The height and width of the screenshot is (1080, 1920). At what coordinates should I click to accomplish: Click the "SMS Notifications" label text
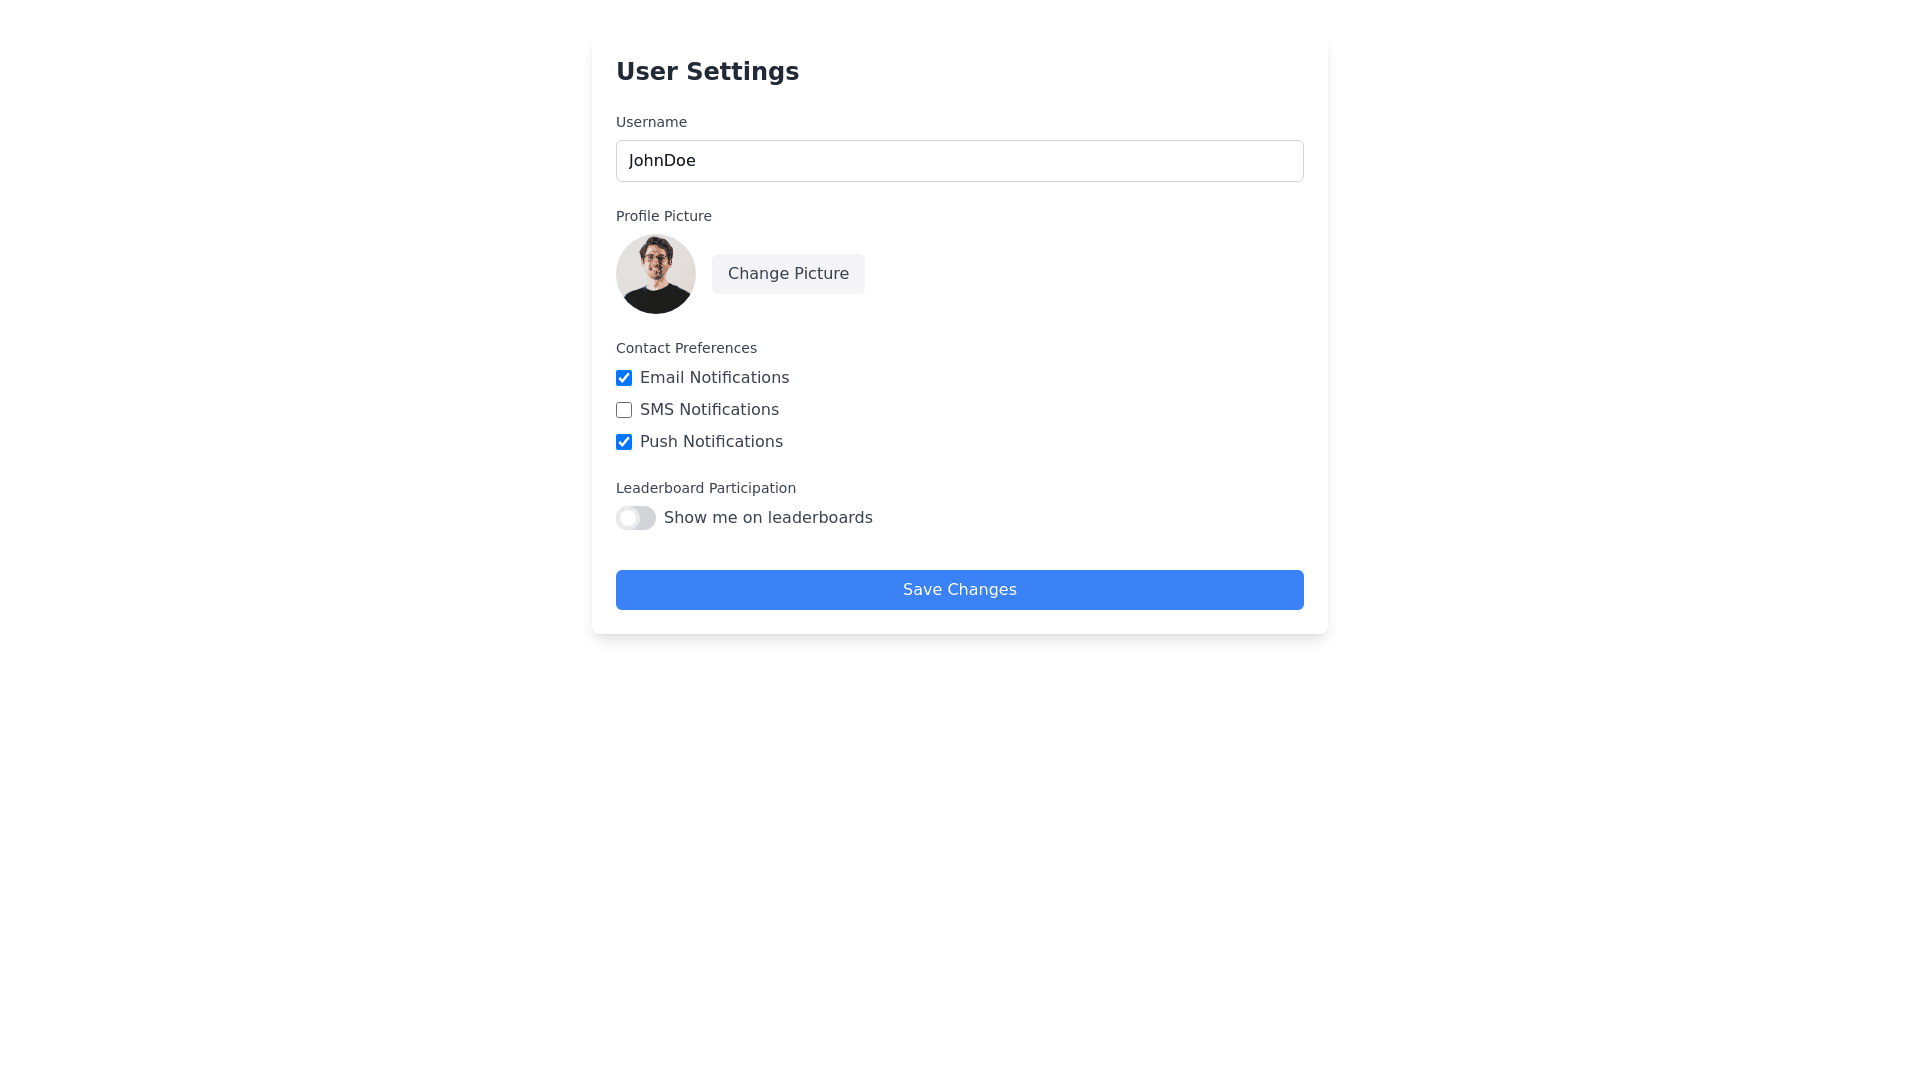709,410
